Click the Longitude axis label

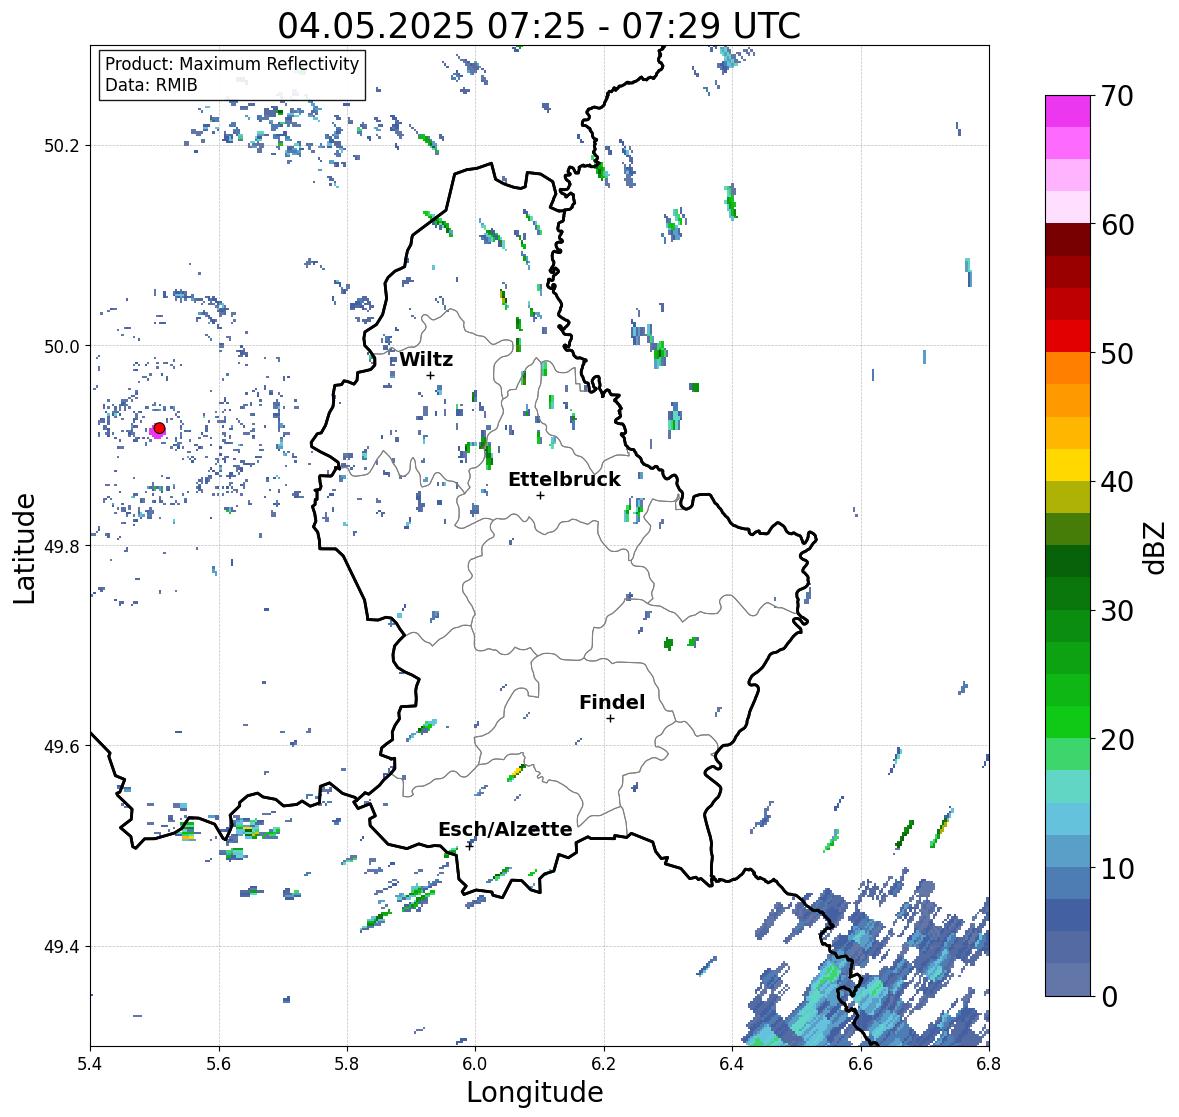point(535,1092)
